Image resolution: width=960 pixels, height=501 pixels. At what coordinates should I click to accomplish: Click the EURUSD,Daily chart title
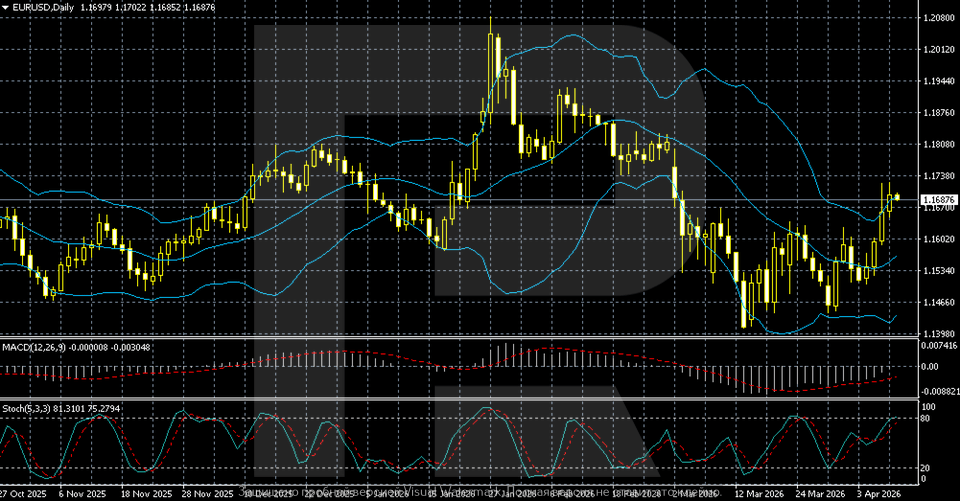click(38, 7)
